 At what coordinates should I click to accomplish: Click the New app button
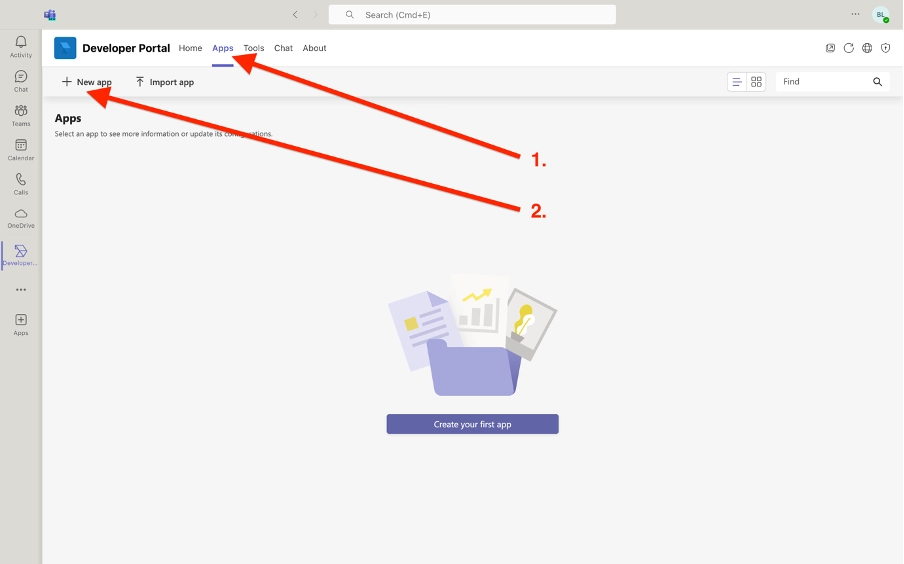pos(86,82)
